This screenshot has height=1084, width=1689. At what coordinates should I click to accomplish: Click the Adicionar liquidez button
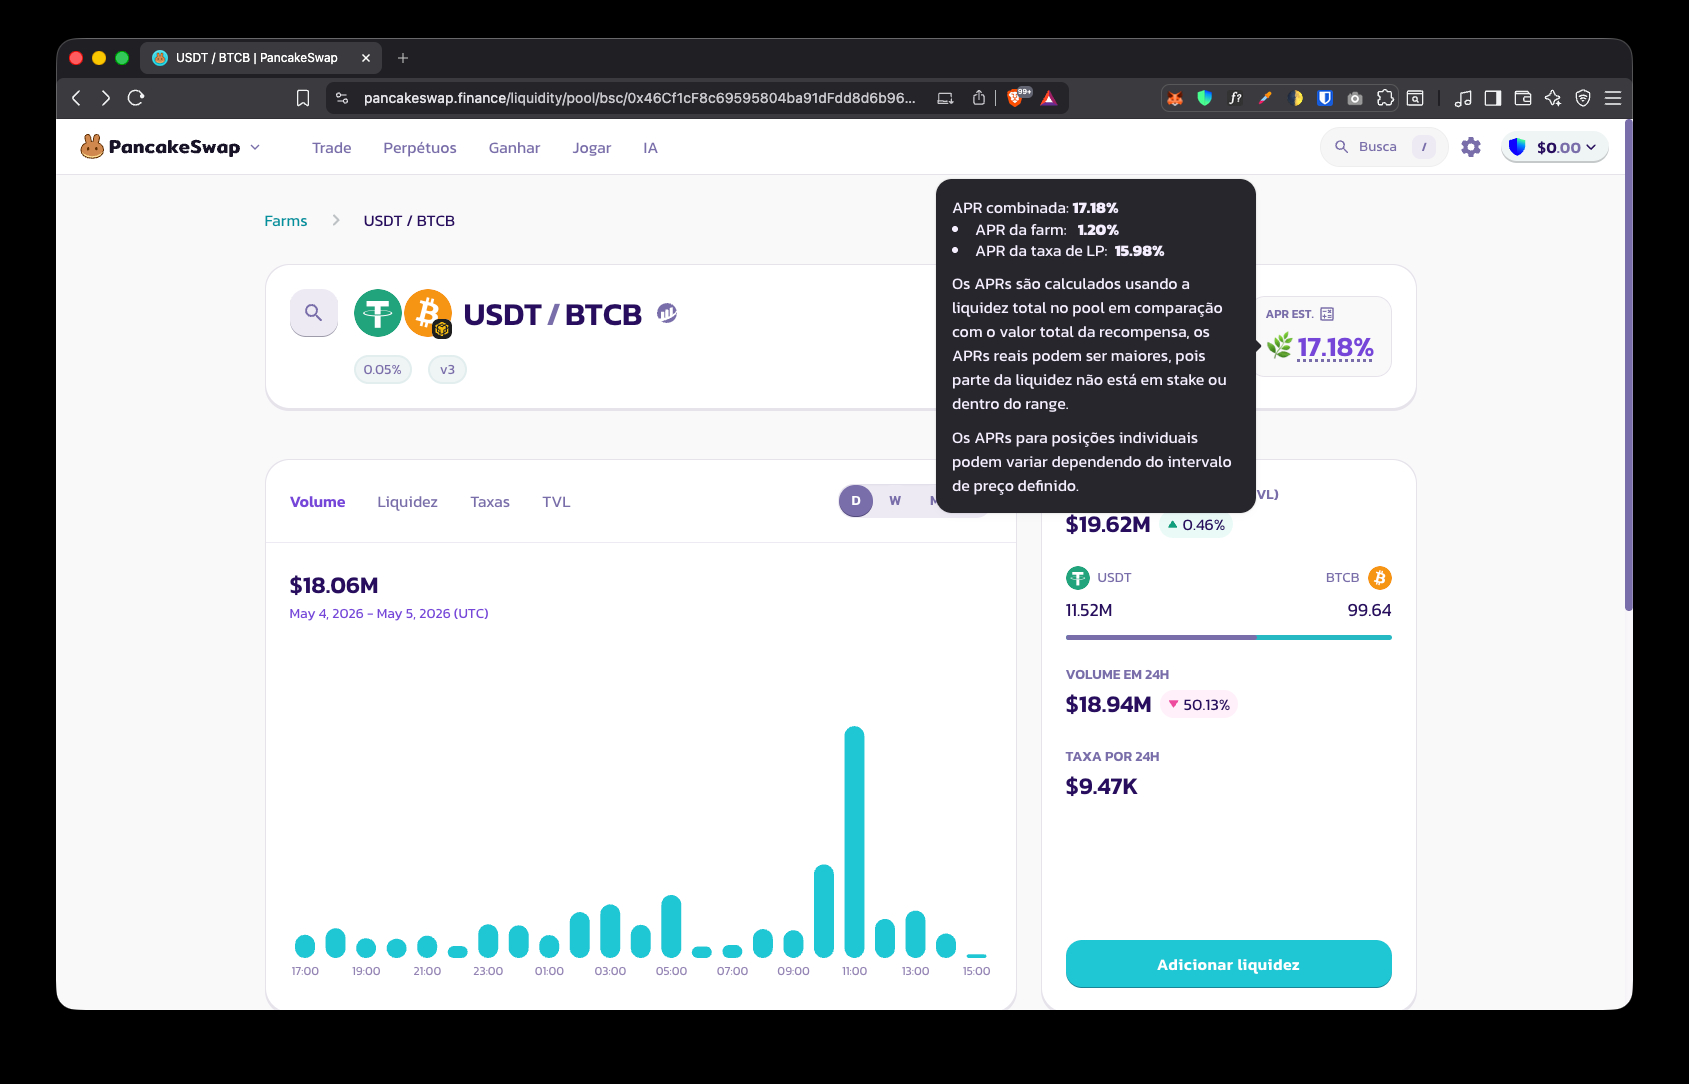[1228, 964]
